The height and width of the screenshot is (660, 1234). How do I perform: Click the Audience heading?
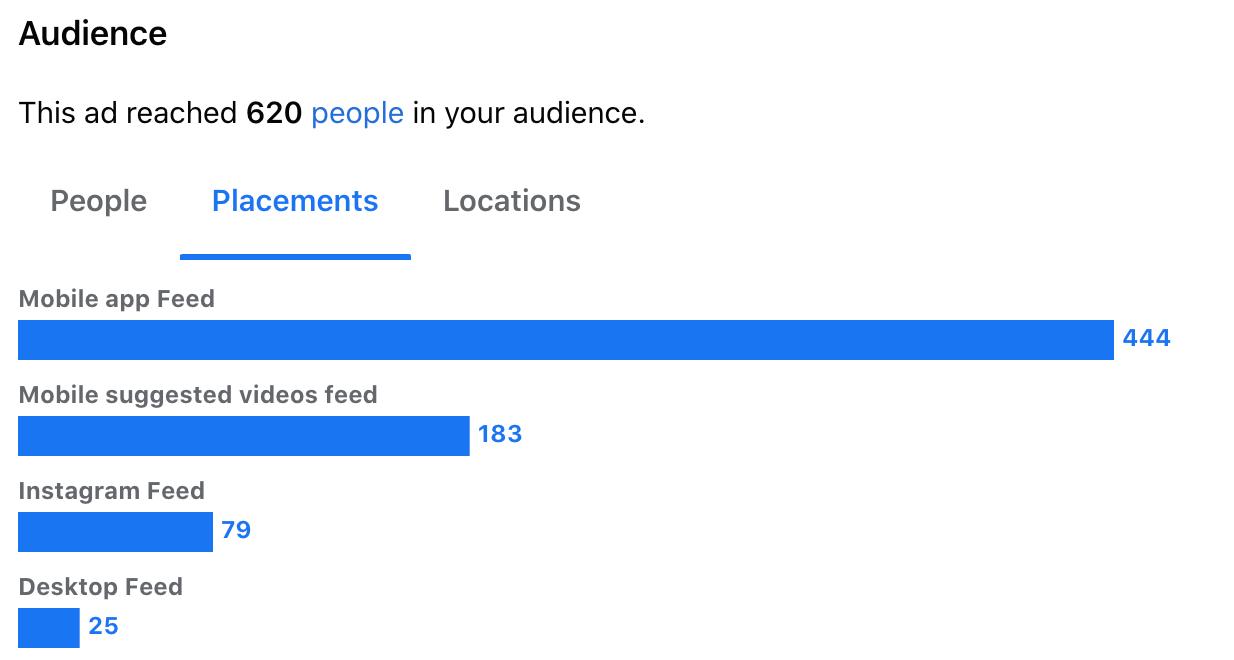click(x=93, y=34)
